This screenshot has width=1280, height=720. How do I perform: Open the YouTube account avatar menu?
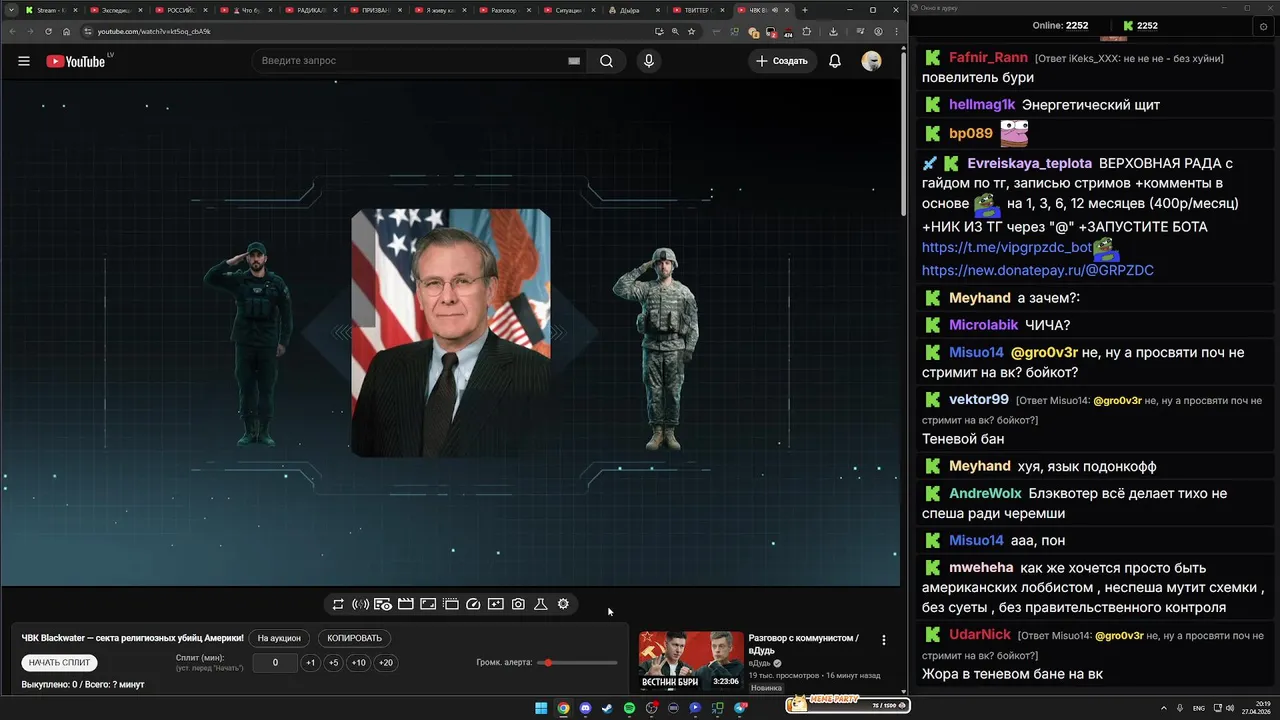(x=872, y=61)
